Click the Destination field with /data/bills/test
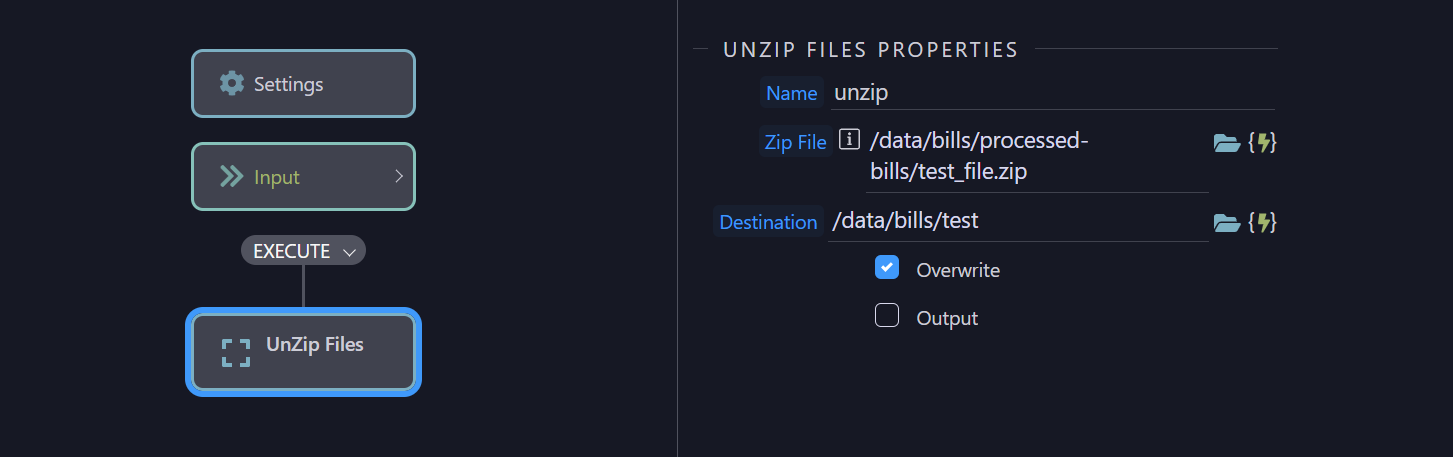The height and width of the screenshot is (457, 1453). click(1018, 221)
